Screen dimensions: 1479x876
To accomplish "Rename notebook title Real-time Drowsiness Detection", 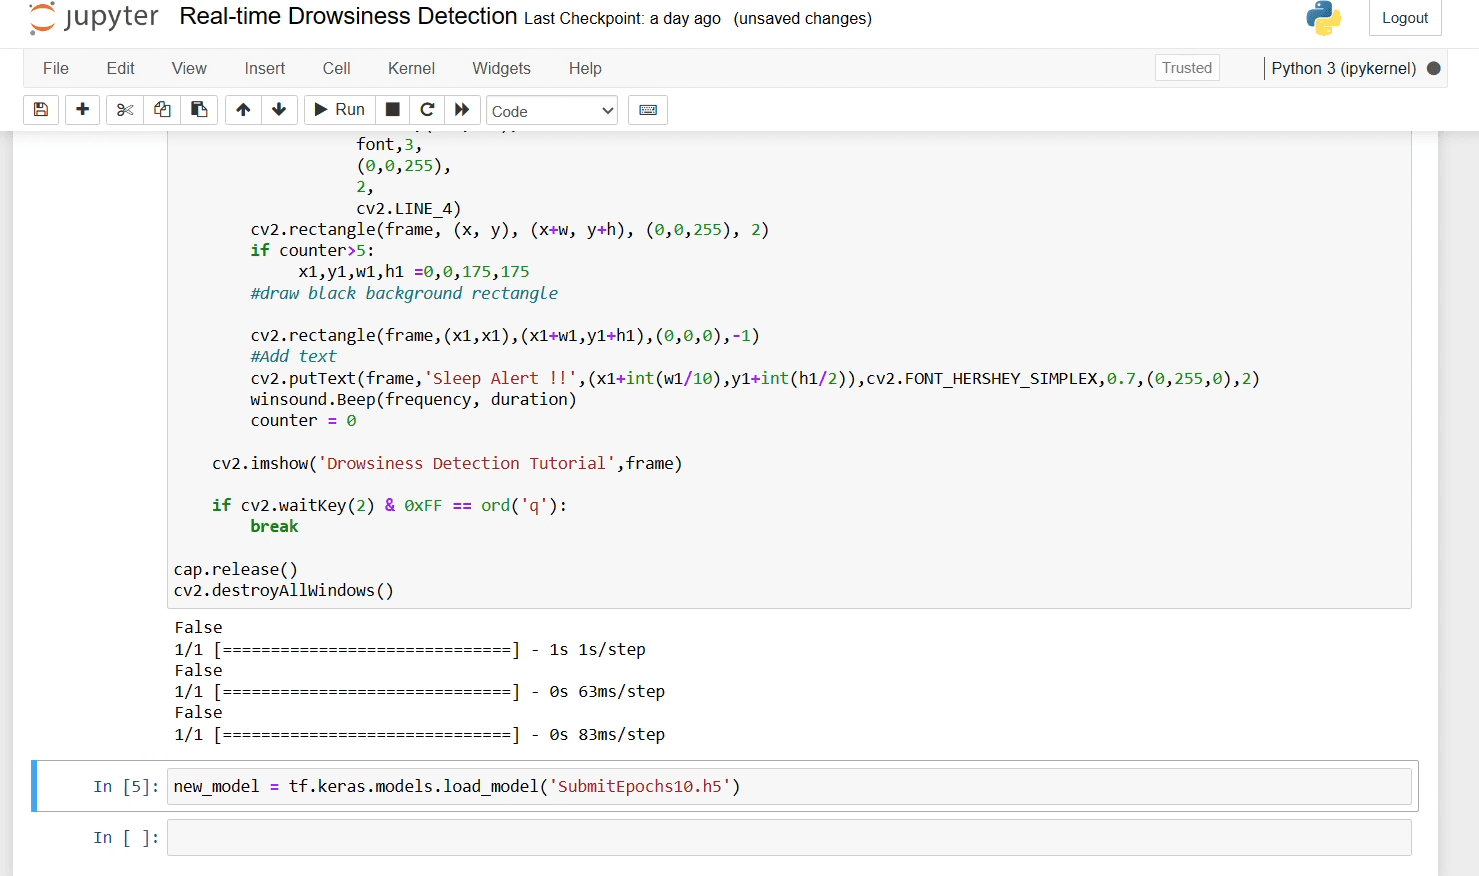I will (348, 17).
